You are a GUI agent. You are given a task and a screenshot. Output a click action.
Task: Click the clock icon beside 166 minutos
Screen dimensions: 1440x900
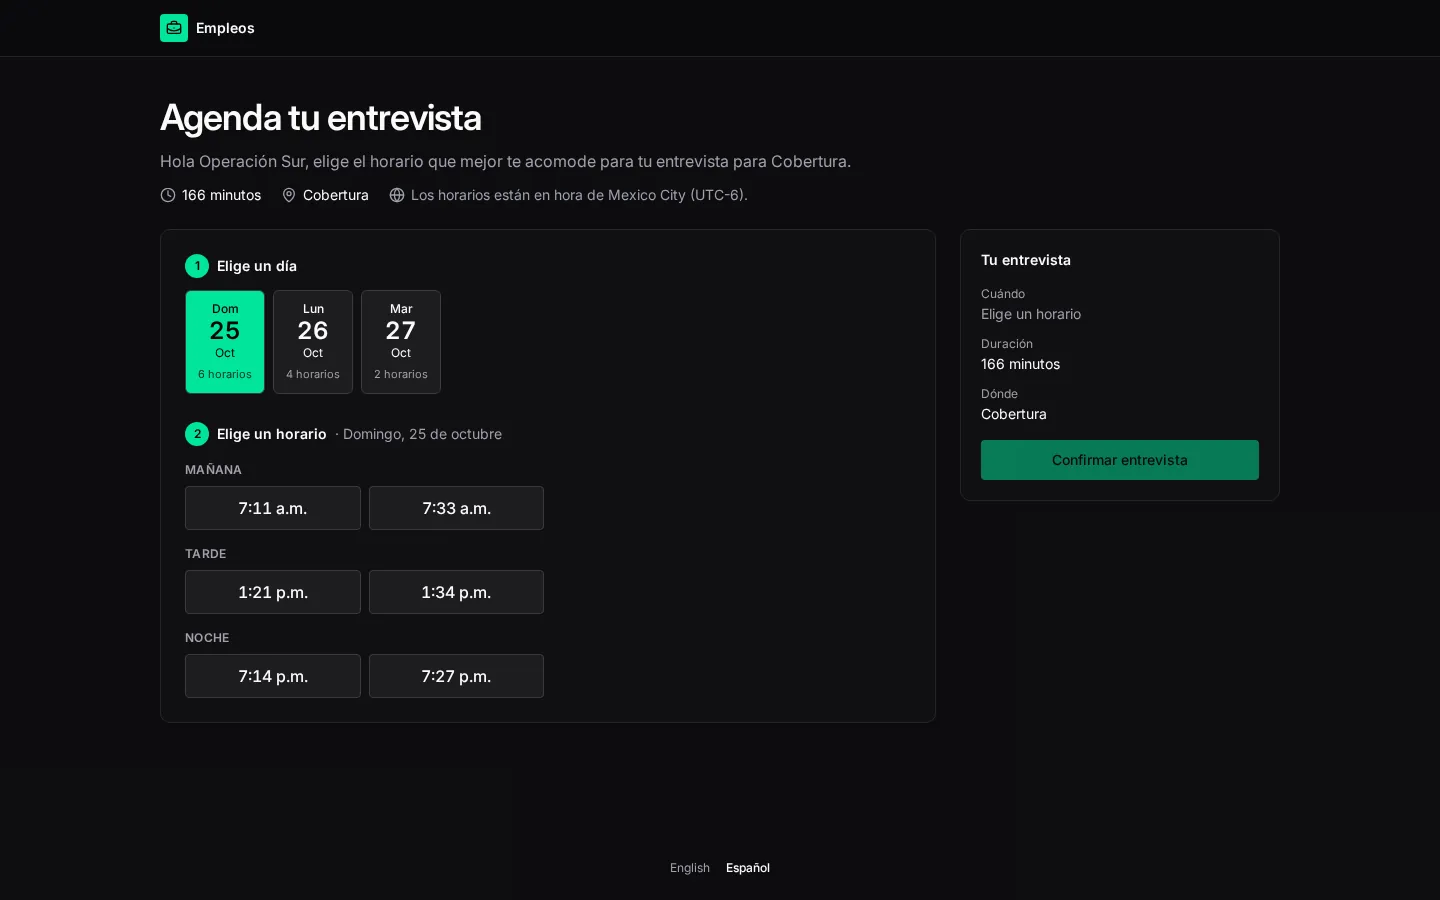pos(168,195)
